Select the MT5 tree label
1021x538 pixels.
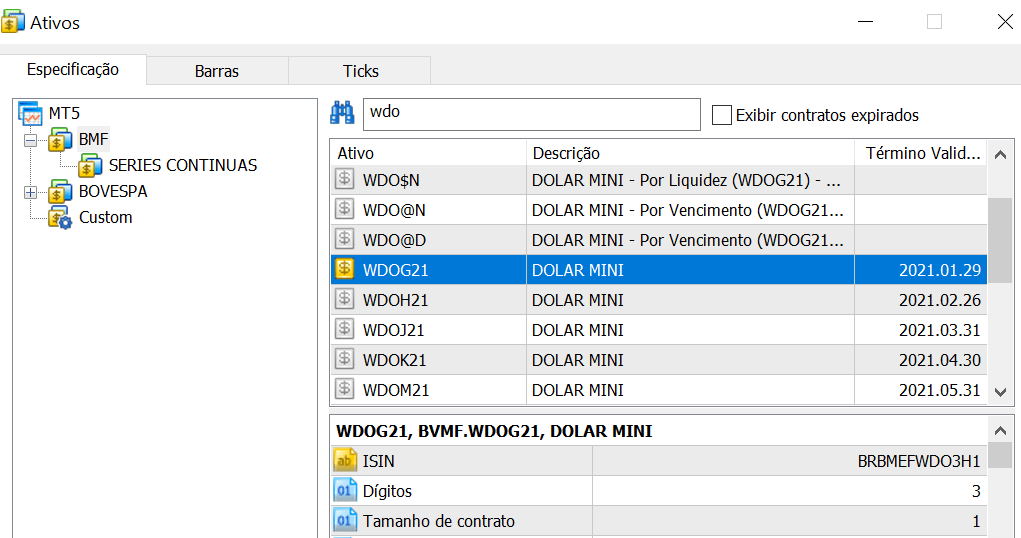point(64,113)
